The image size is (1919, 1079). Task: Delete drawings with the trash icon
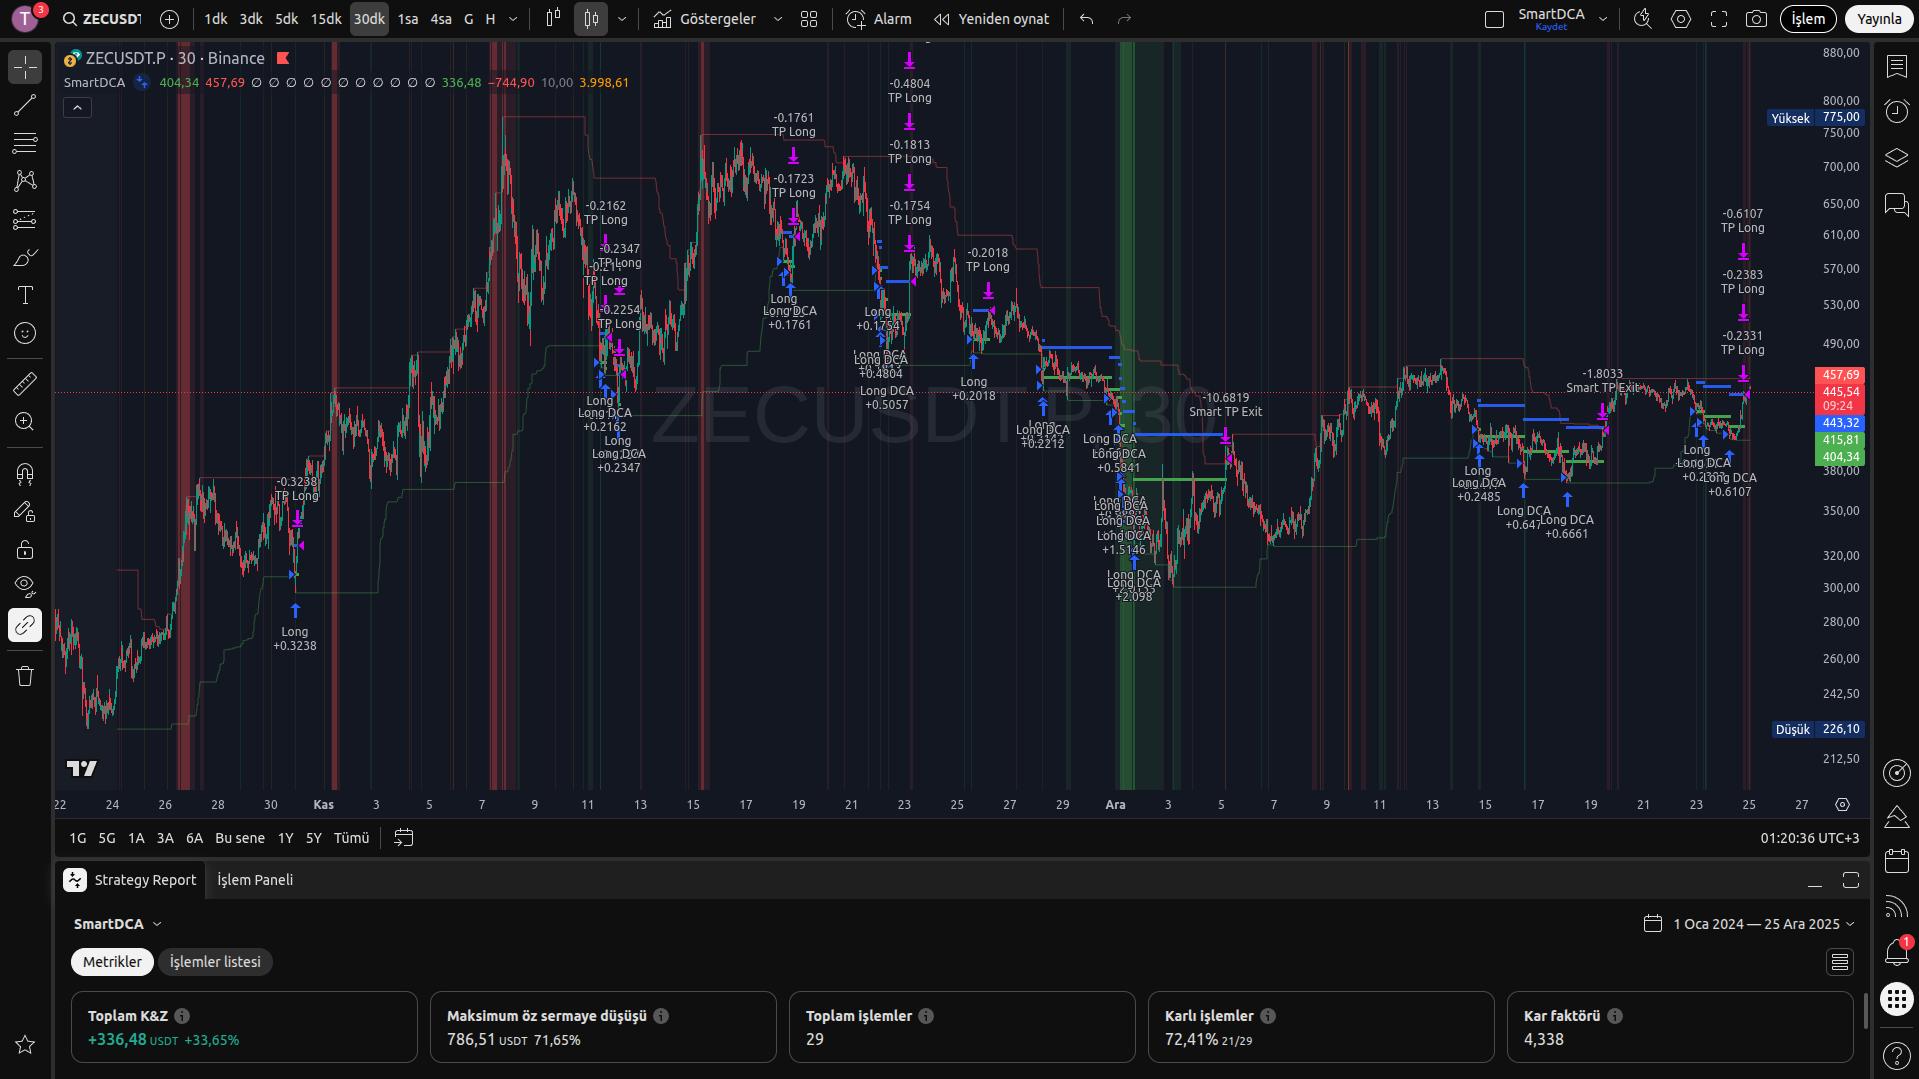[25, 676]
